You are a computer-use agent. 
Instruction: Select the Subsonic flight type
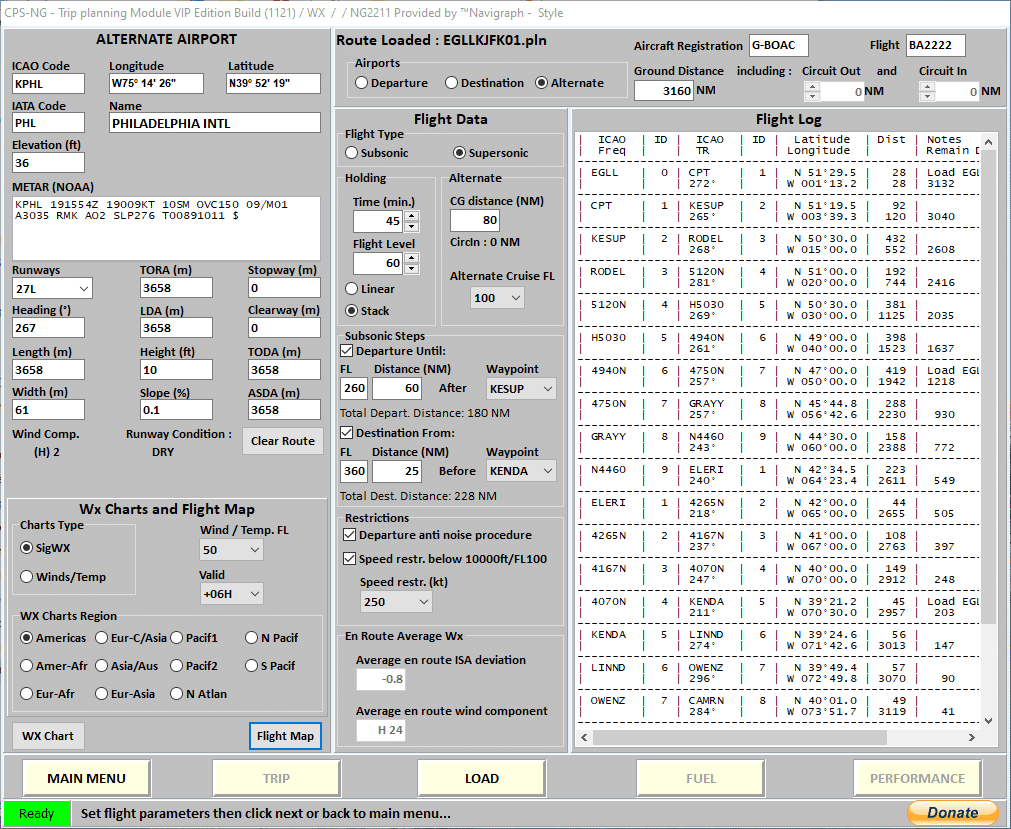[x=352, y=153]
